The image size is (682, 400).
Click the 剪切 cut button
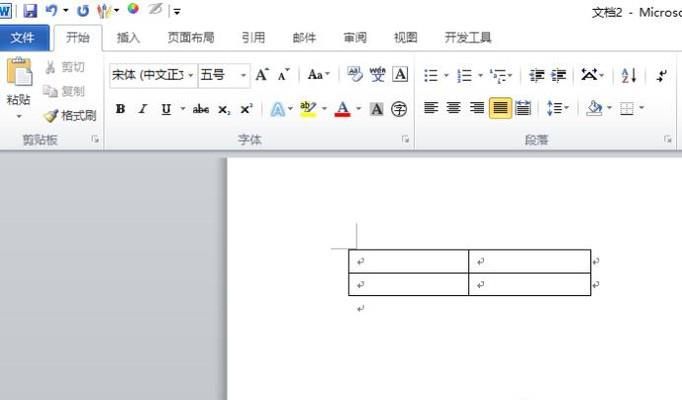pyautogui.click(x=65, y=67)
